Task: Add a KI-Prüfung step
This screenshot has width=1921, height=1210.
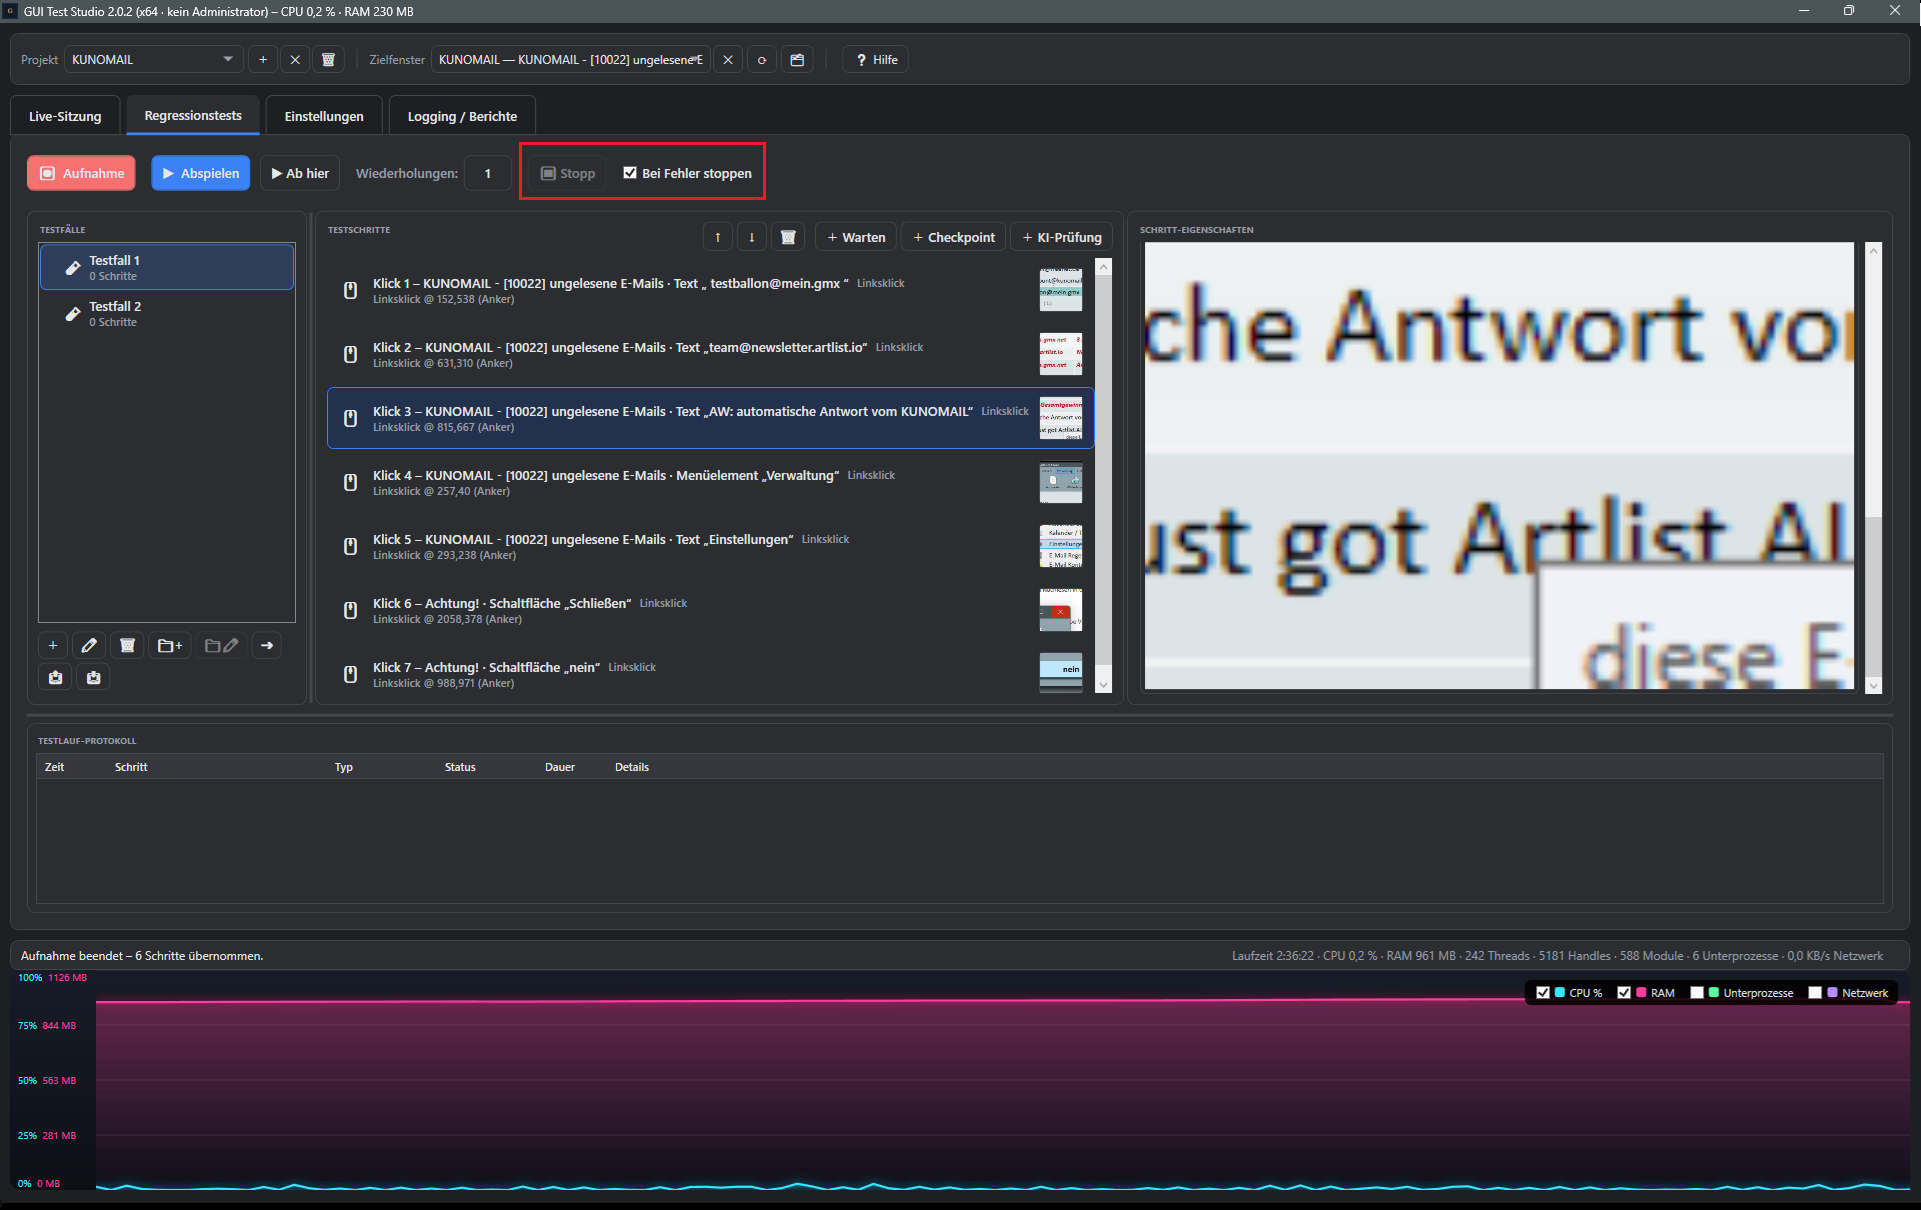Action: (x=1062, y=237)
